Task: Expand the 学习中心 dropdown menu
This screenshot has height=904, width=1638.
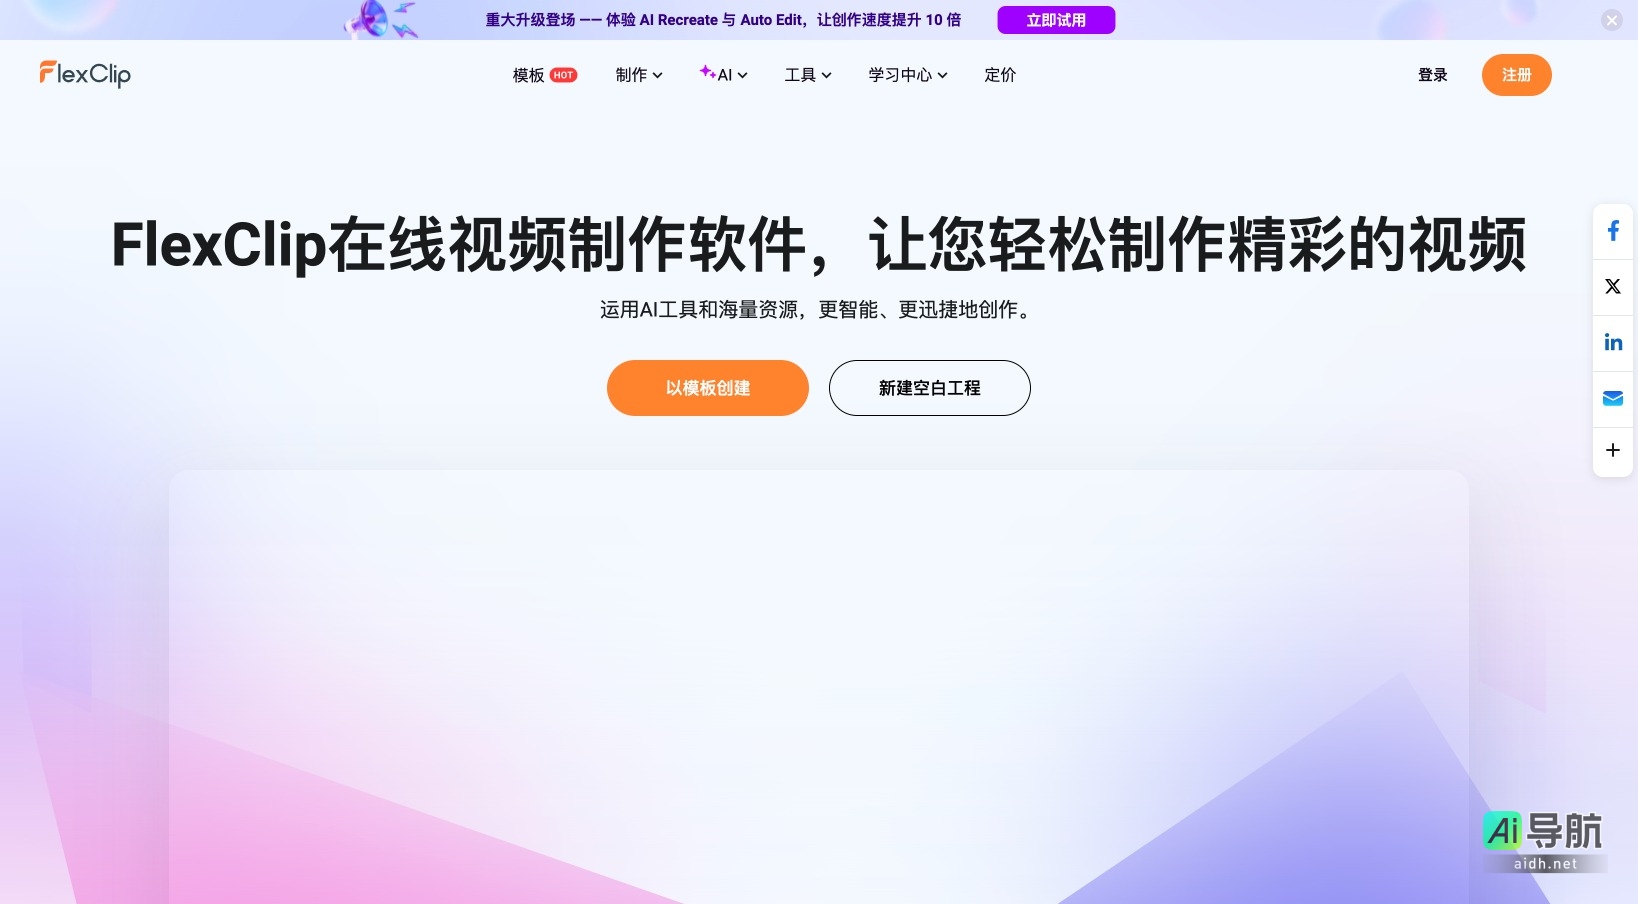Action: pyautogui.click(x=907, y=75)
